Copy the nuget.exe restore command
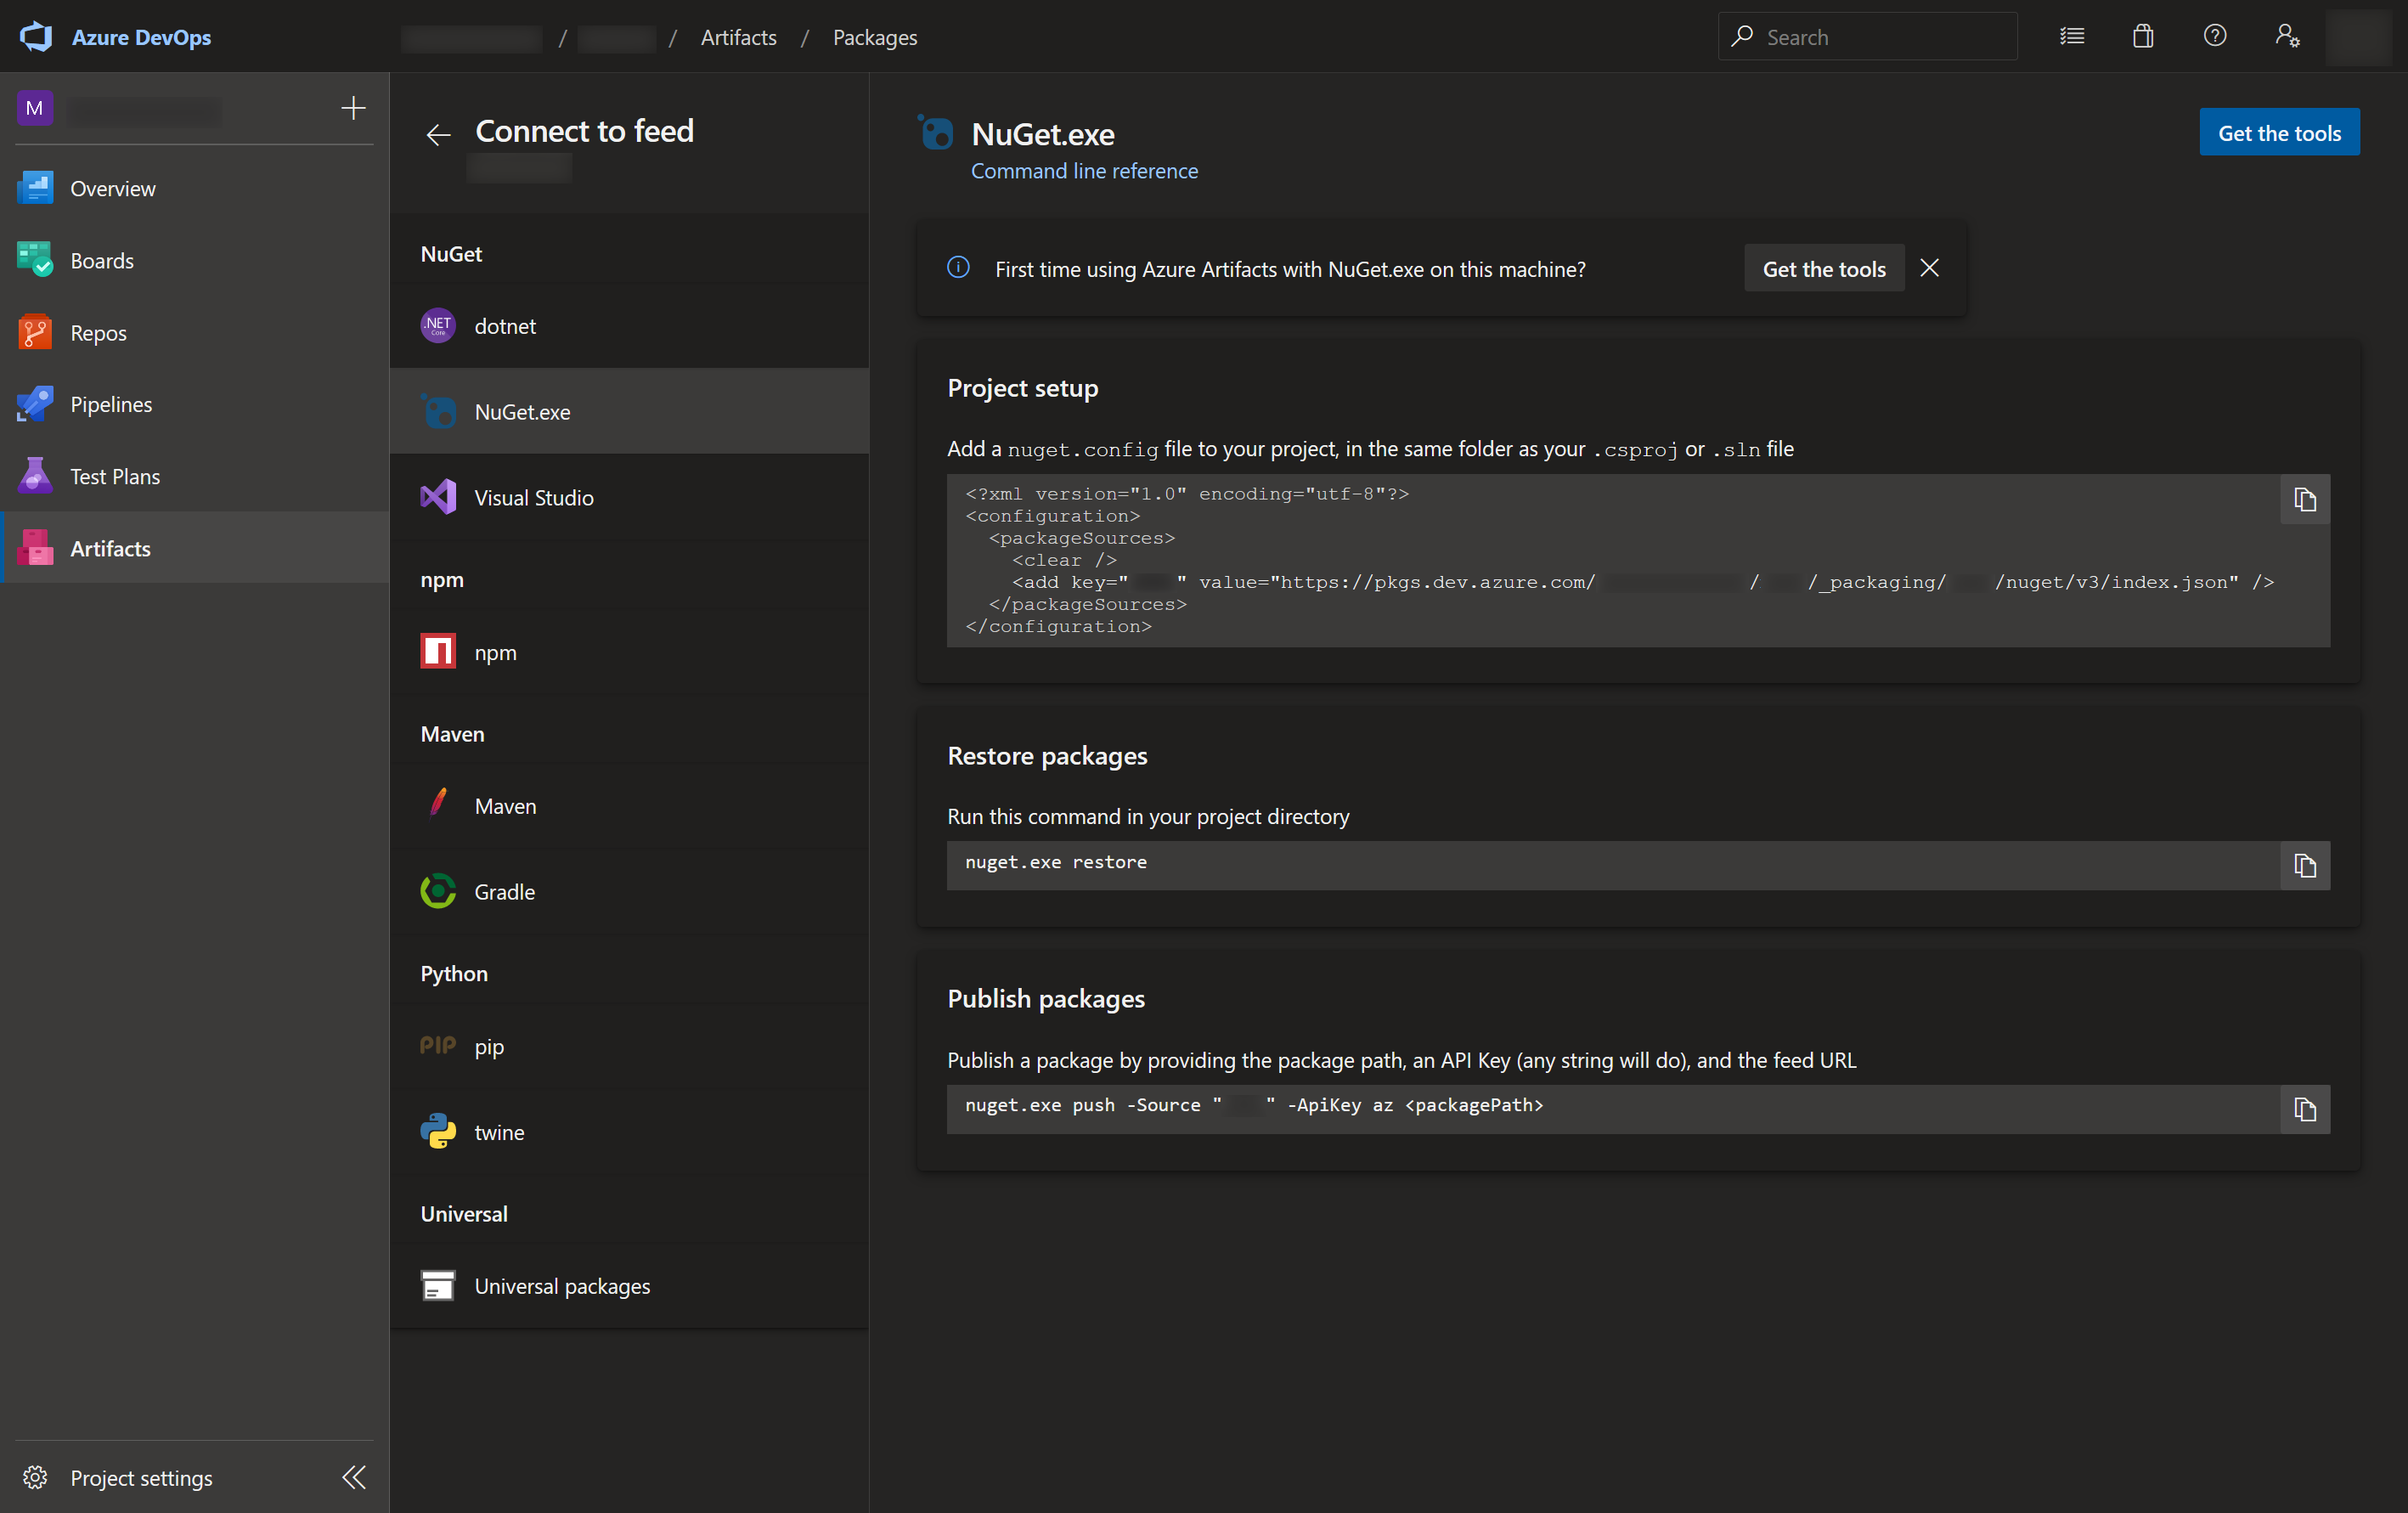Screen dimensions: 2408x1513 (x=2305, y=866)
